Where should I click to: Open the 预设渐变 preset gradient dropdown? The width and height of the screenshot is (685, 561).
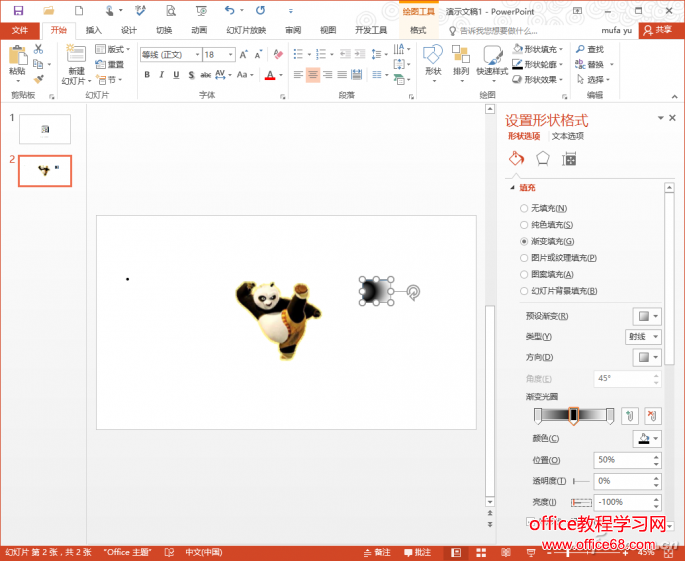tap(648, 316)
